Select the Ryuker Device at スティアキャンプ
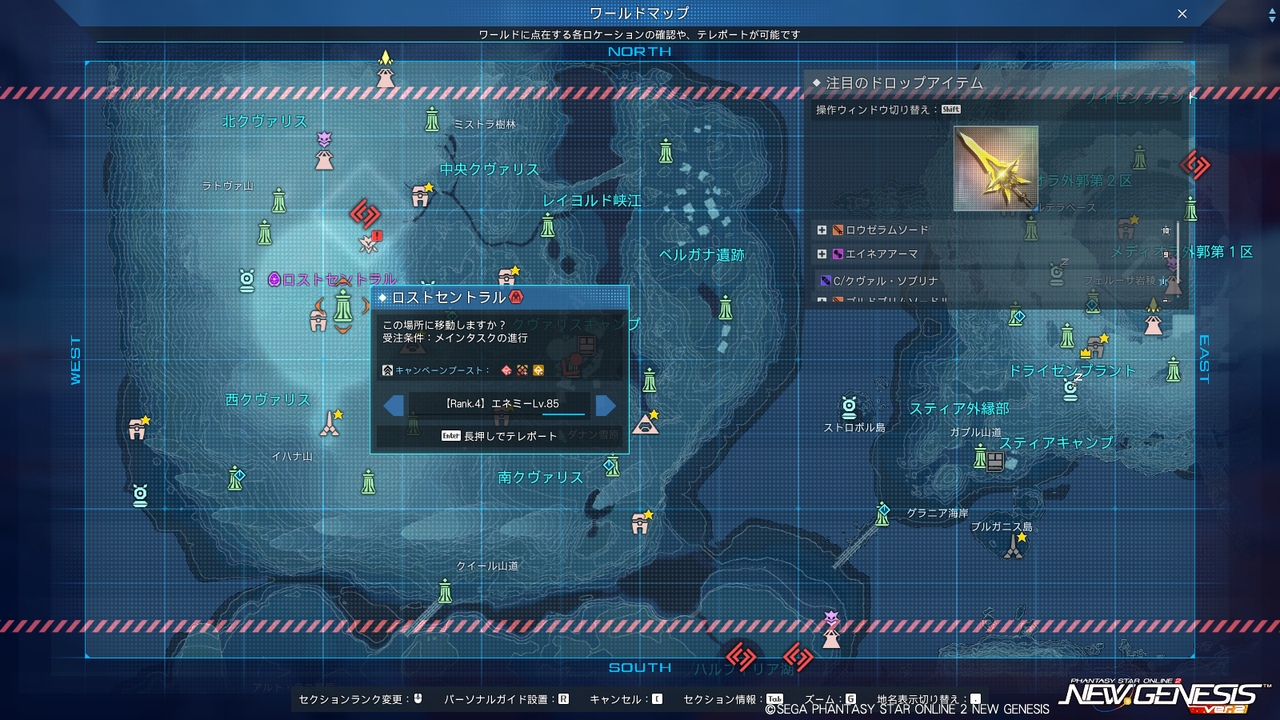Viewport: 1280px width, 720px height. (x=980, y=457)
